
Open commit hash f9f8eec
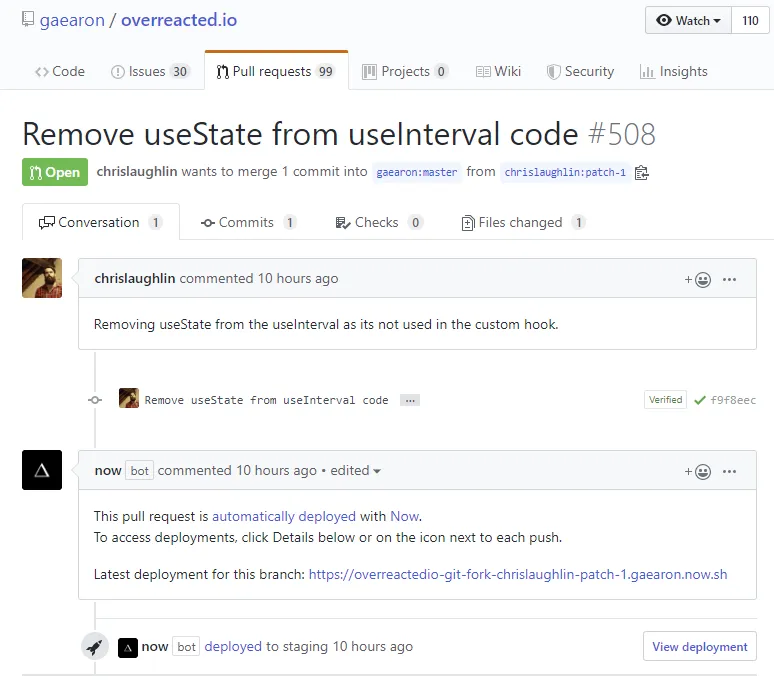coord(733,400)
